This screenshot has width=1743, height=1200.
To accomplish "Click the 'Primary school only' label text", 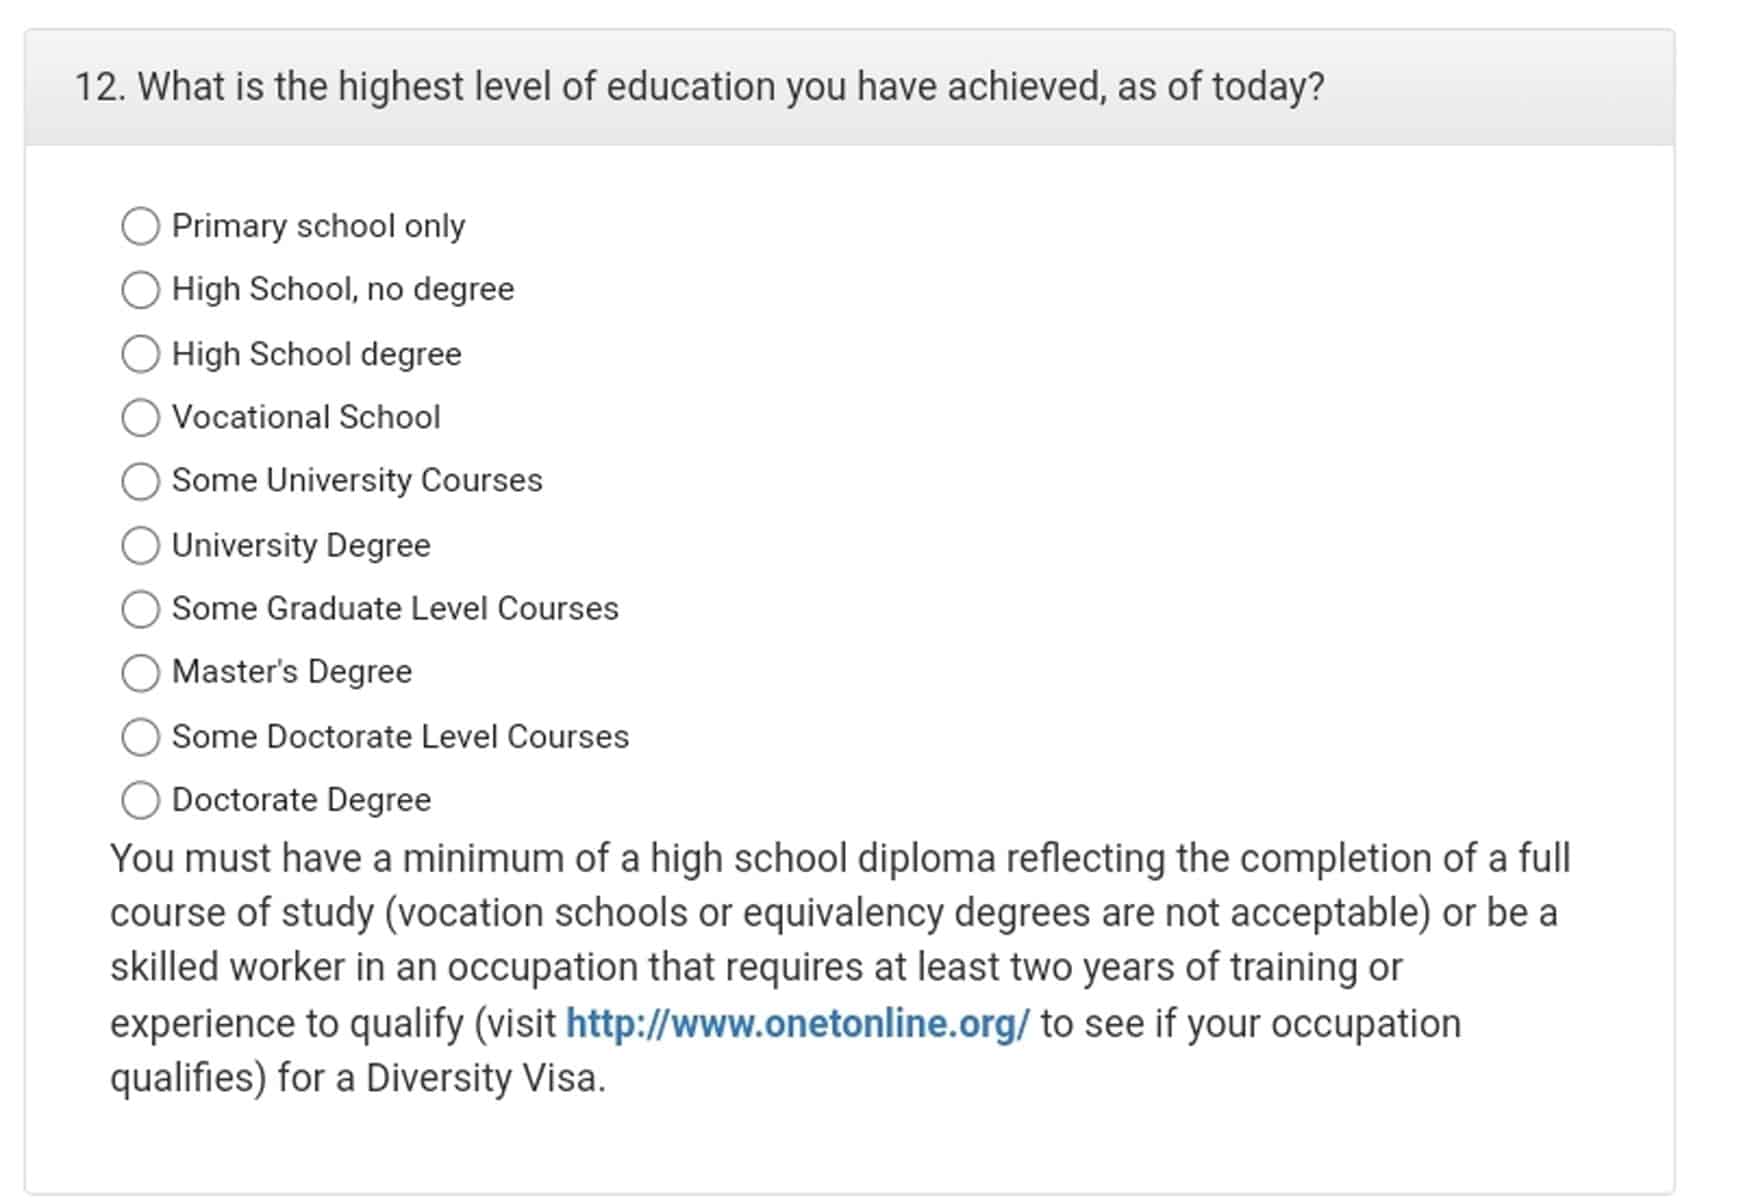I will [318, 226].
